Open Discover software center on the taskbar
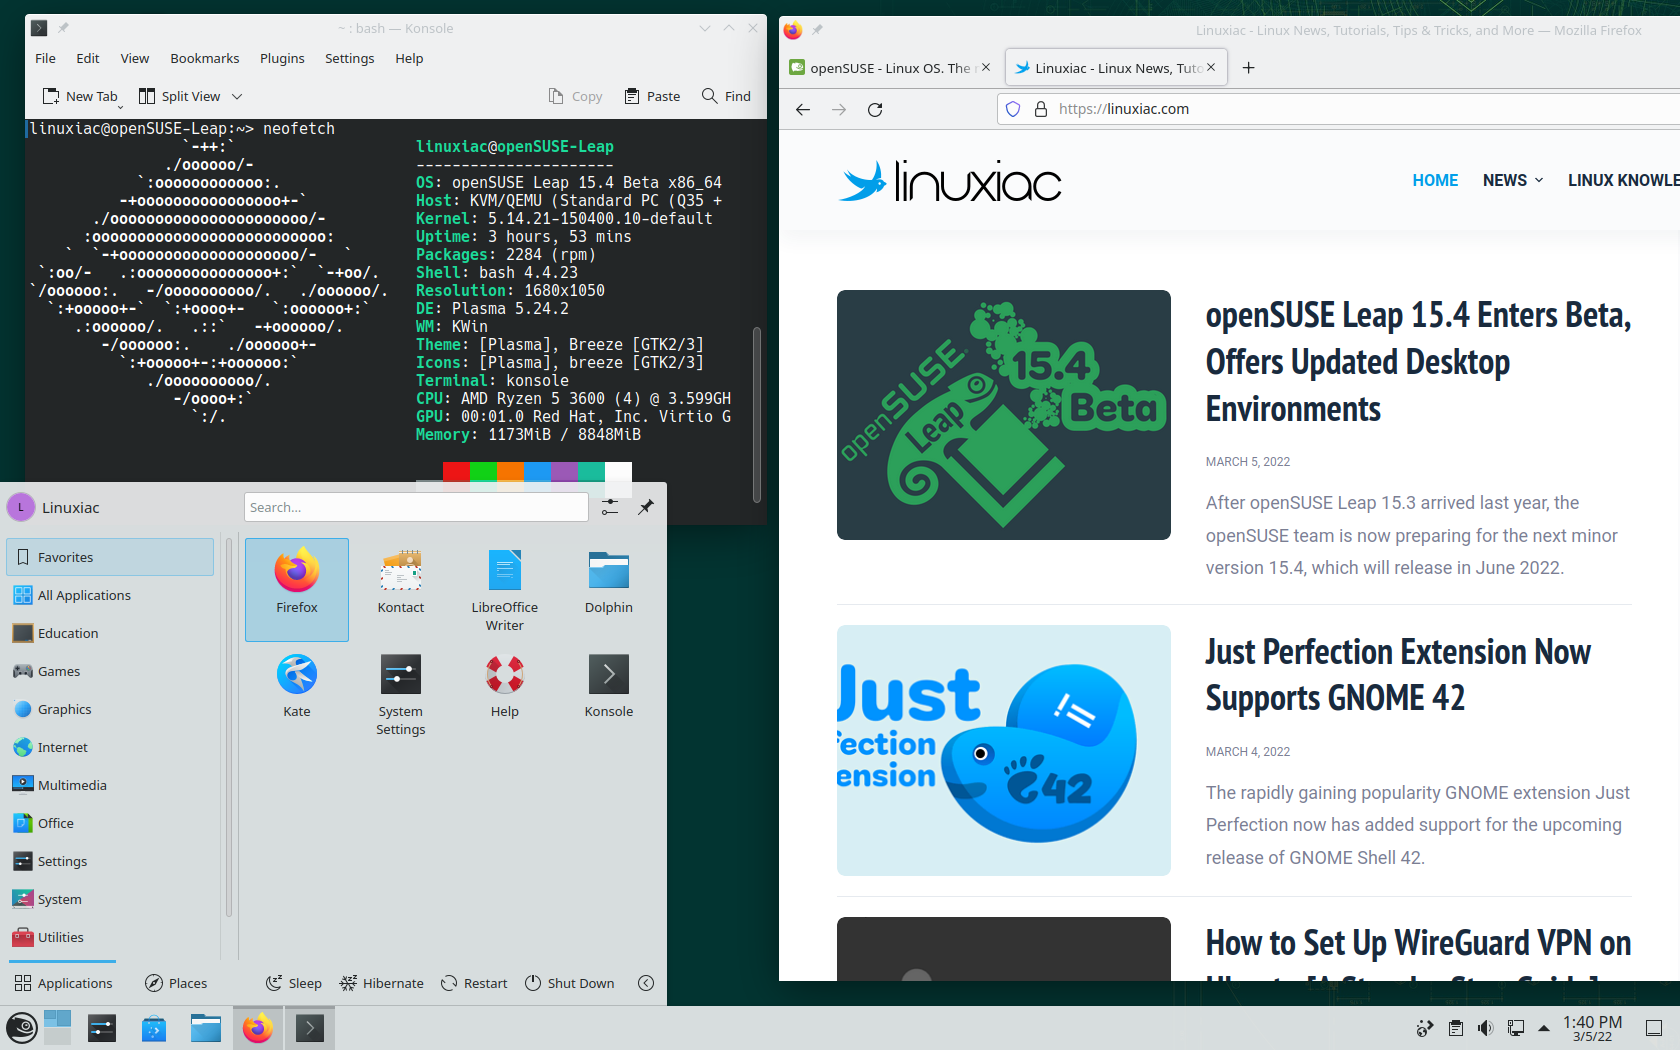 tap(154, 1028)
